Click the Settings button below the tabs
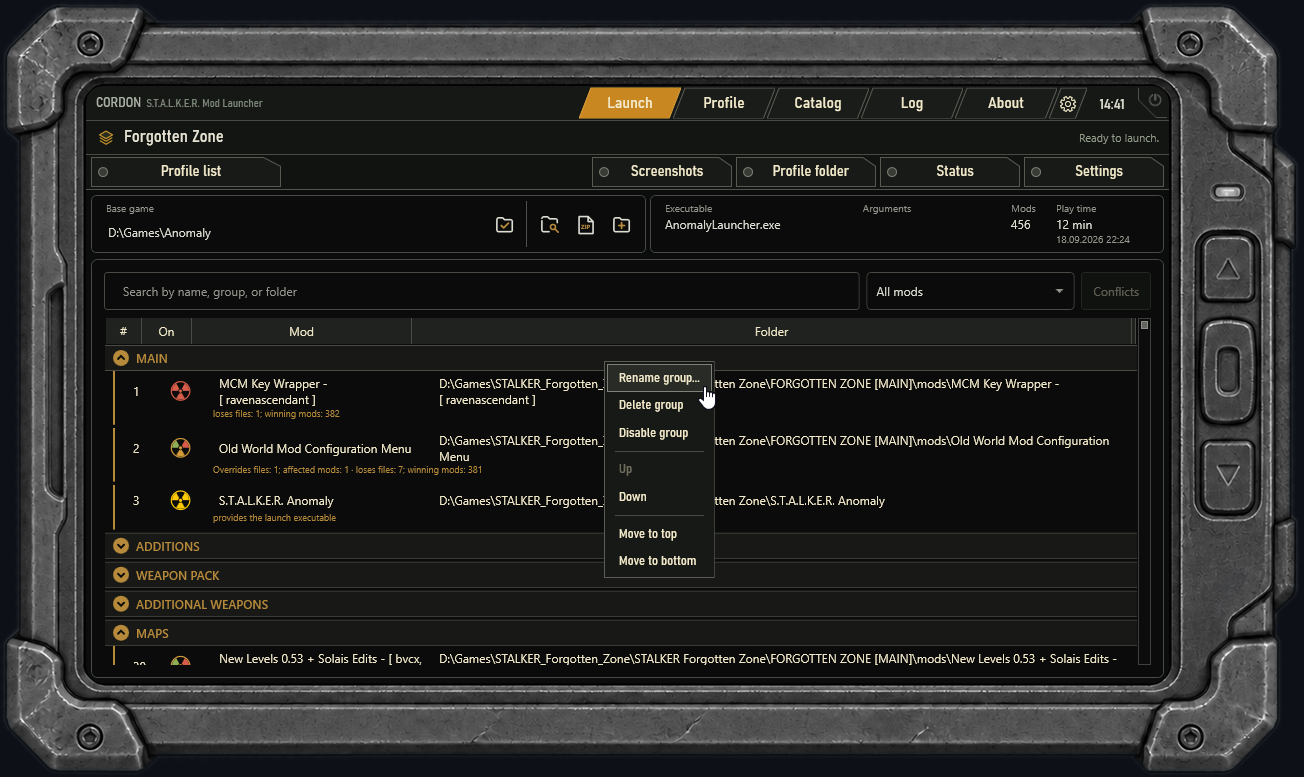Viewport: 1304px width, 777px height. pos(1095,171)
